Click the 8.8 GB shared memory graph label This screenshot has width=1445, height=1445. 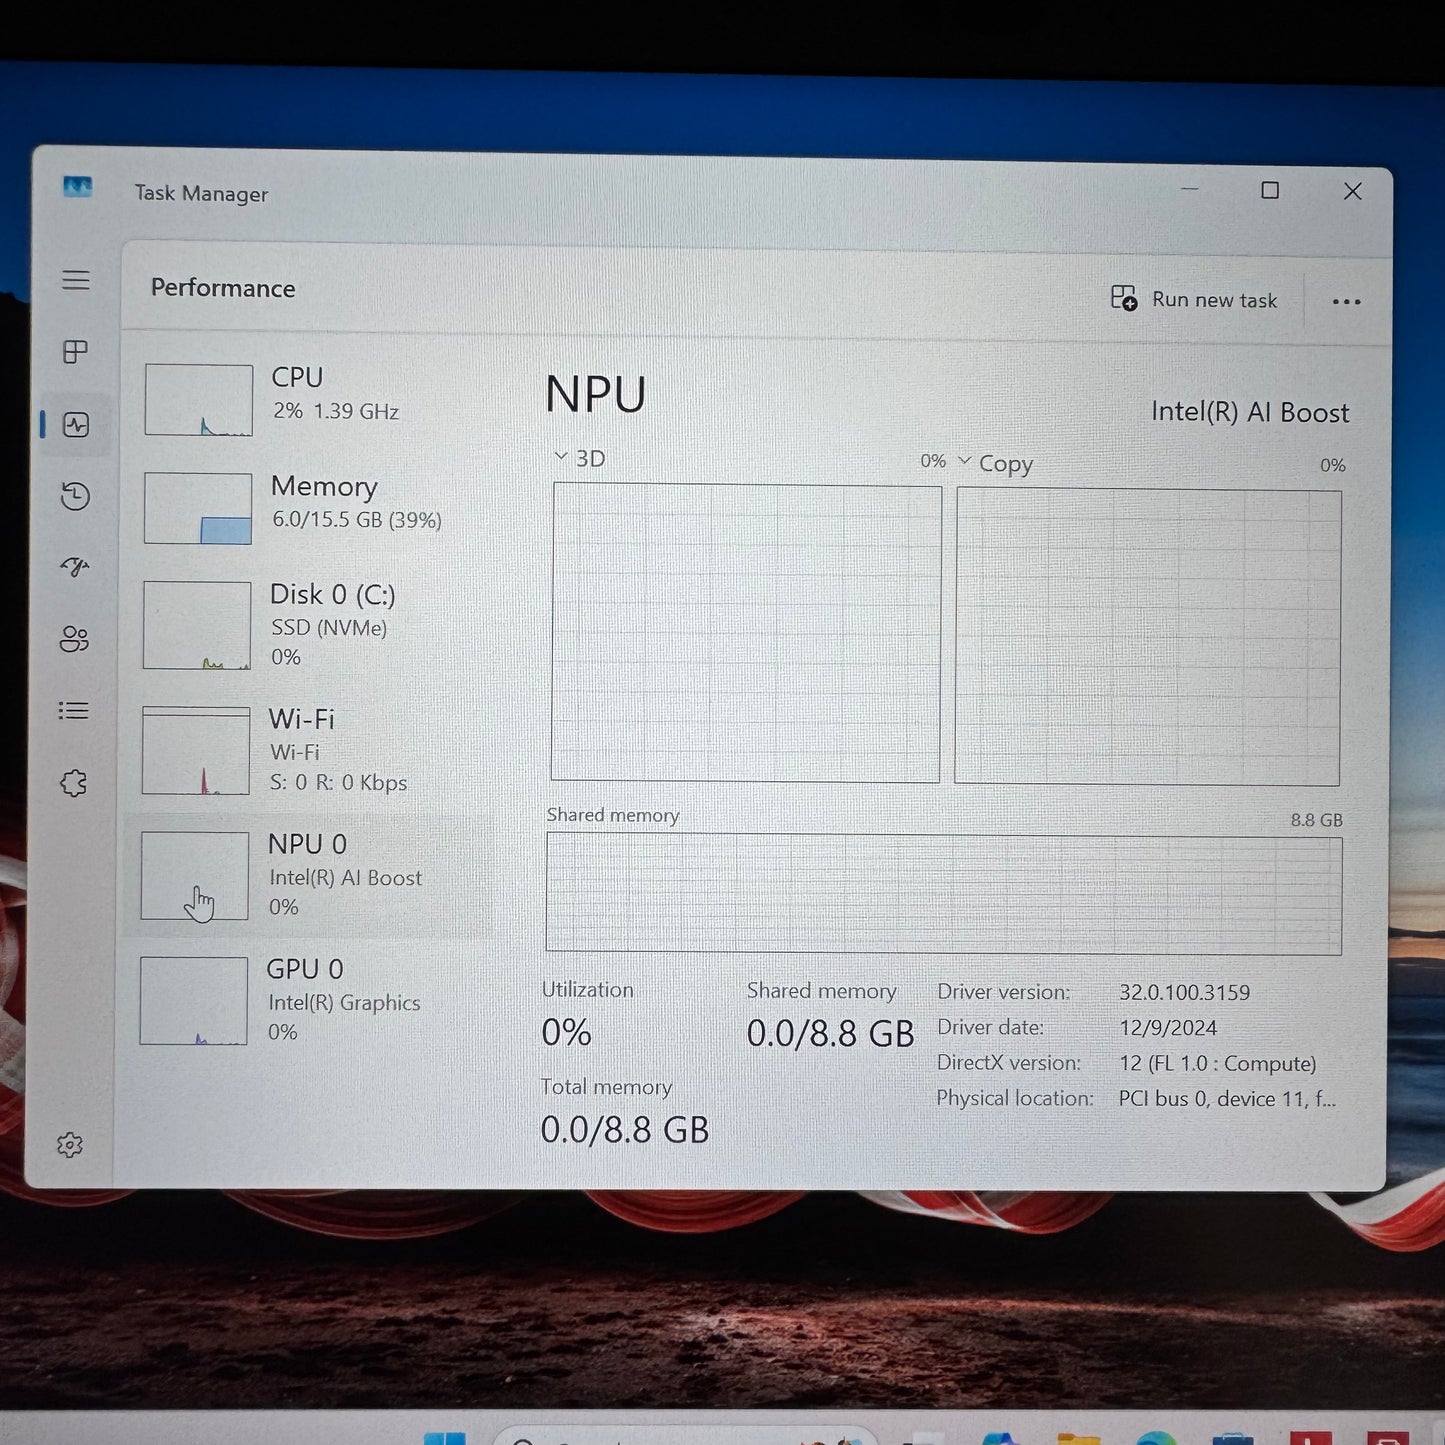coord(1316,820)
